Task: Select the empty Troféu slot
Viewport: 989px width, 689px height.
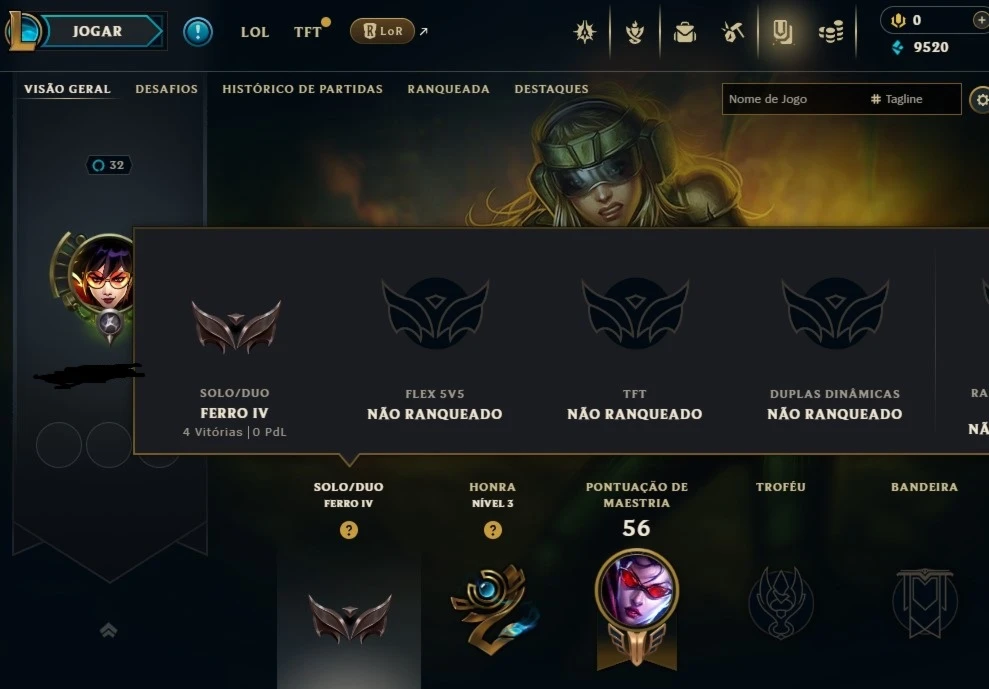Action: (781, 603)
